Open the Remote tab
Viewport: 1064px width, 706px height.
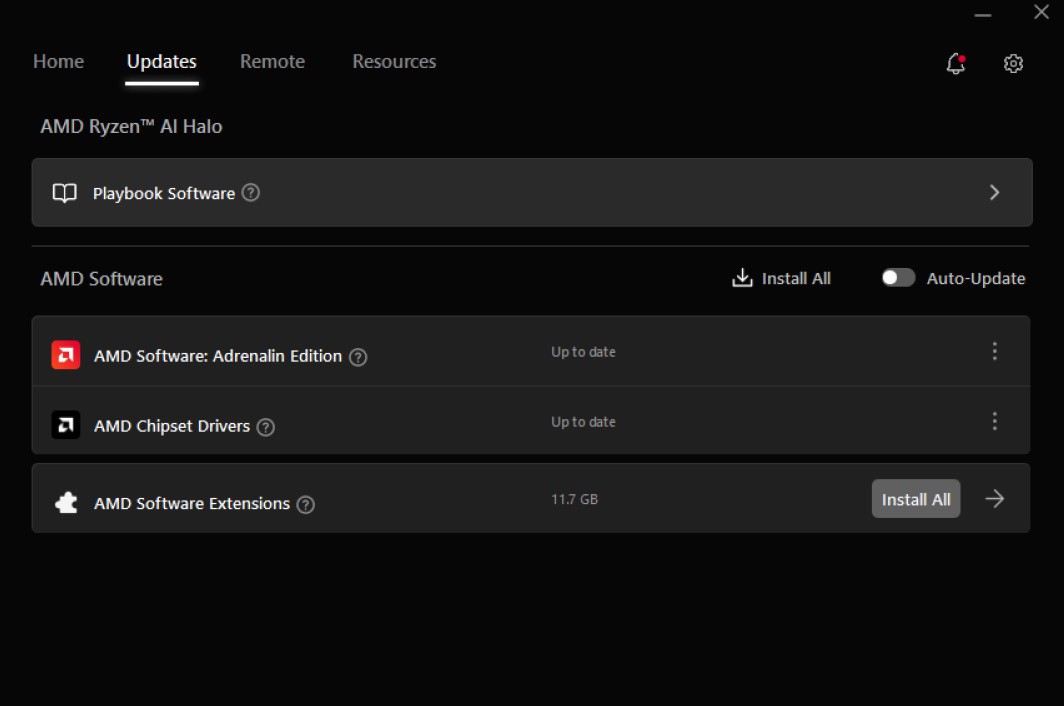(x=272, y=62)
